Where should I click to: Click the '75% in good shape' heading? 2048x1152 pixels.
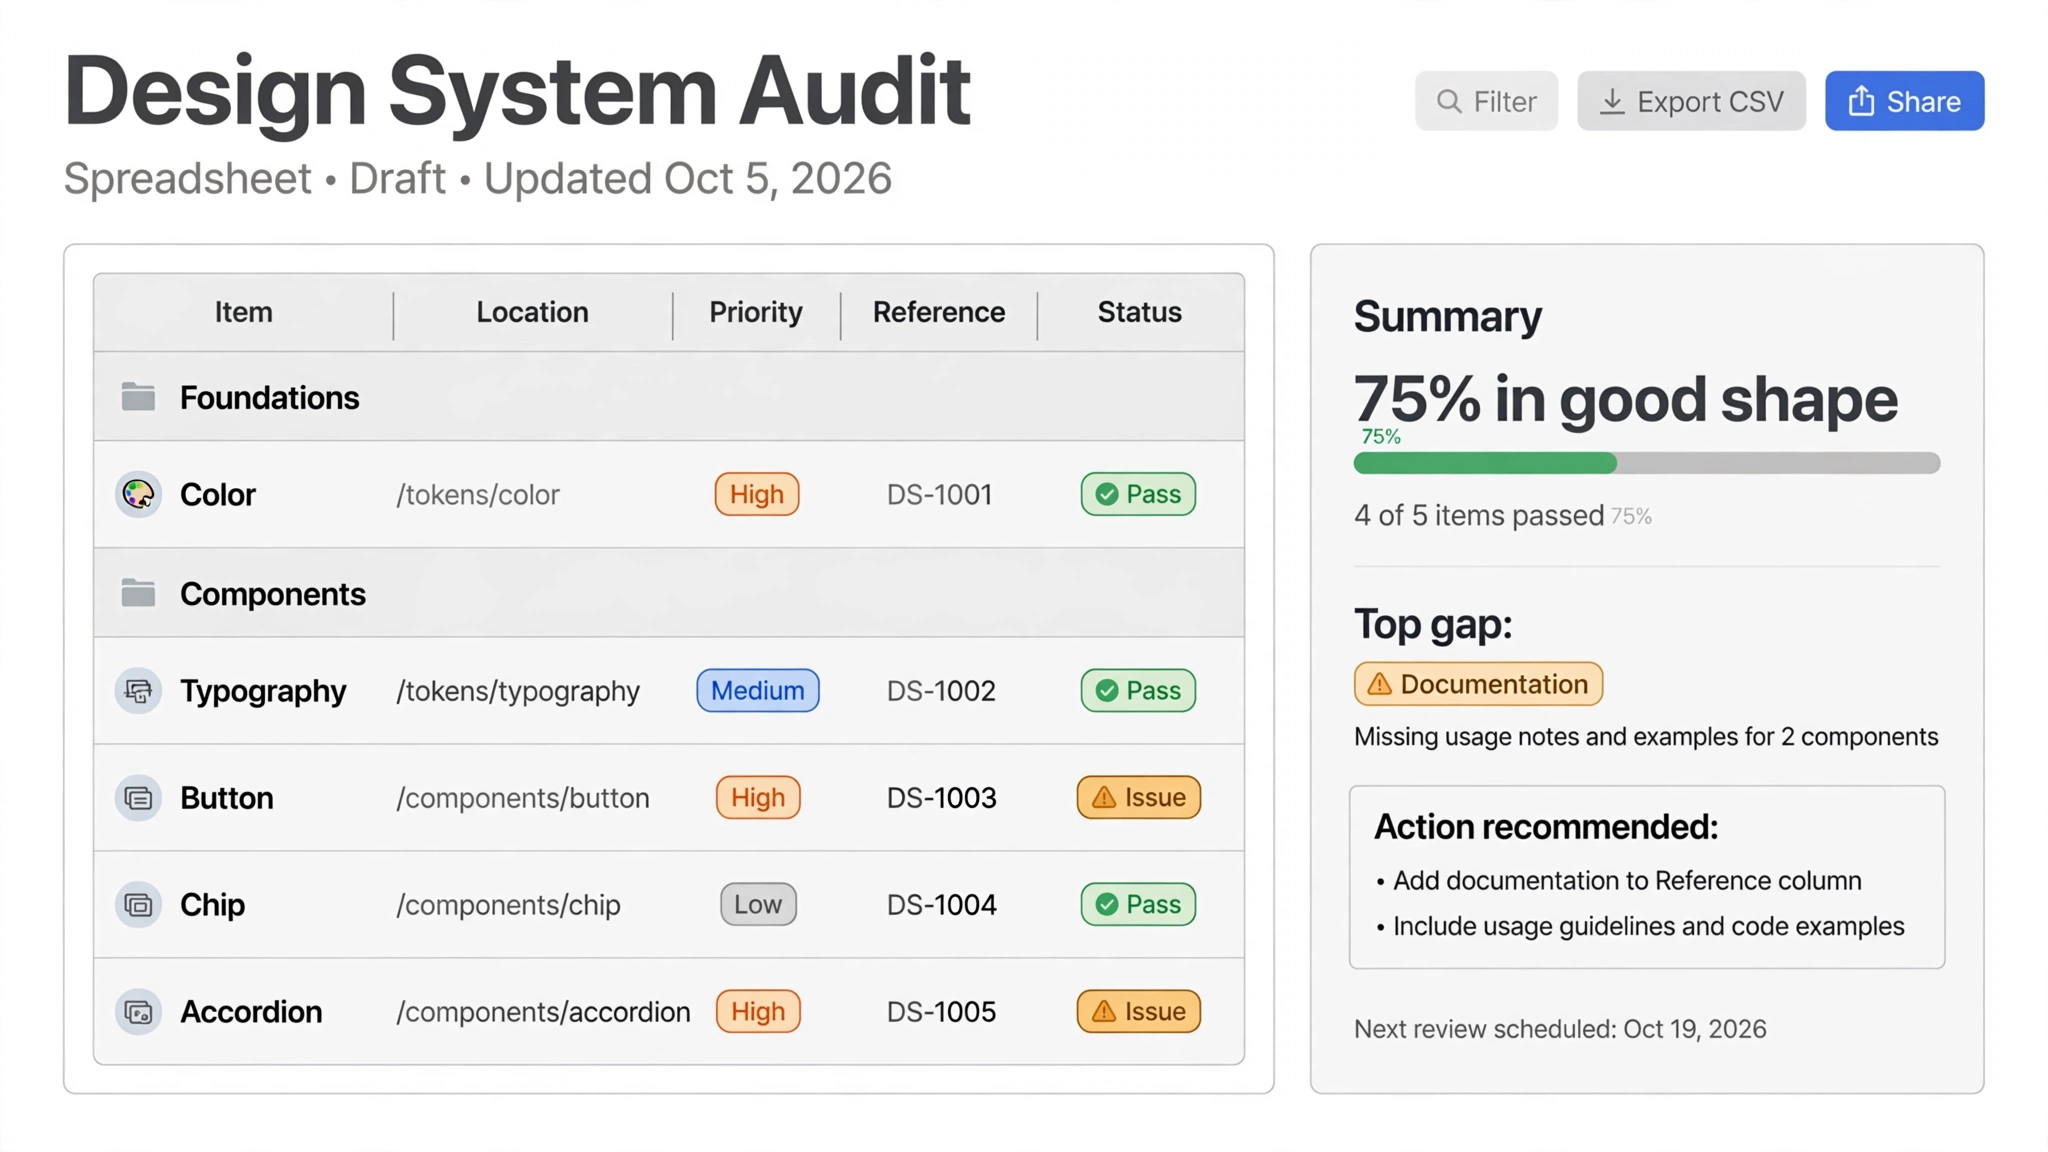tap(1626, 399)
